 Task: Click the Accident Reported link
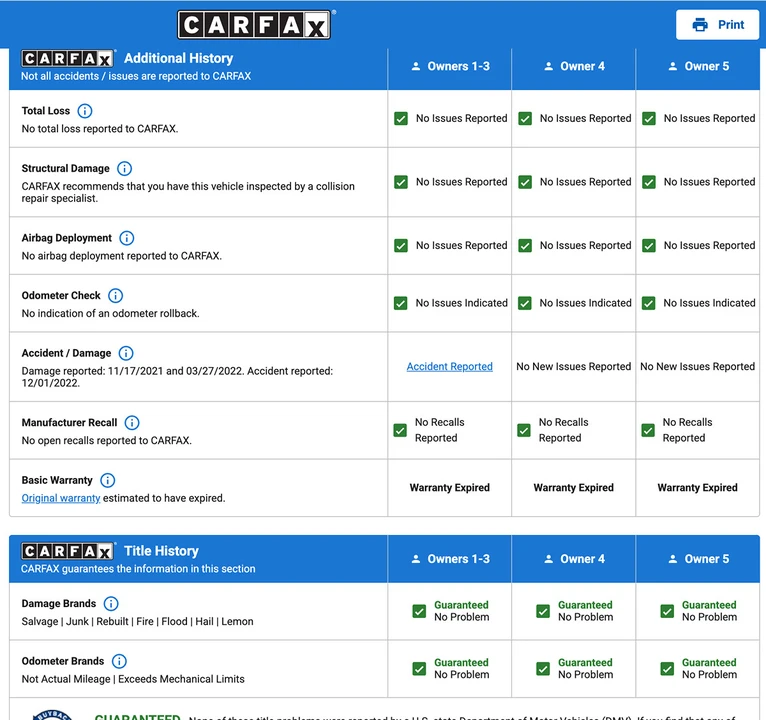point(449,366)
